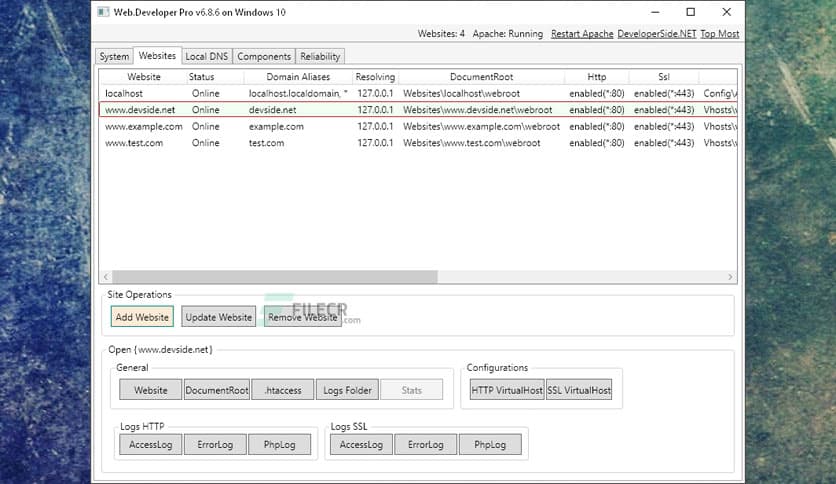Click the app icon in title bar
This screenshot has height=484, width=836.
[x=103, y=12]
